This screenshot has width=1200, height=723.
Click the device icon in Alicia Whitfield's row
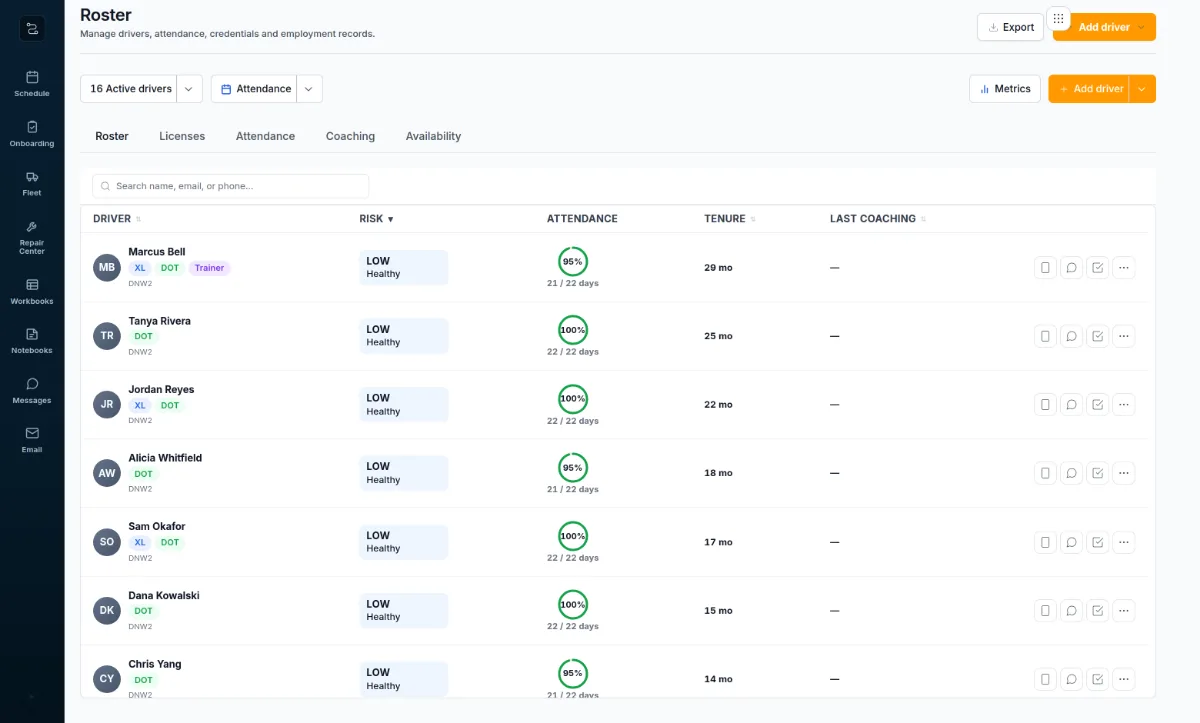[1045, 473]
